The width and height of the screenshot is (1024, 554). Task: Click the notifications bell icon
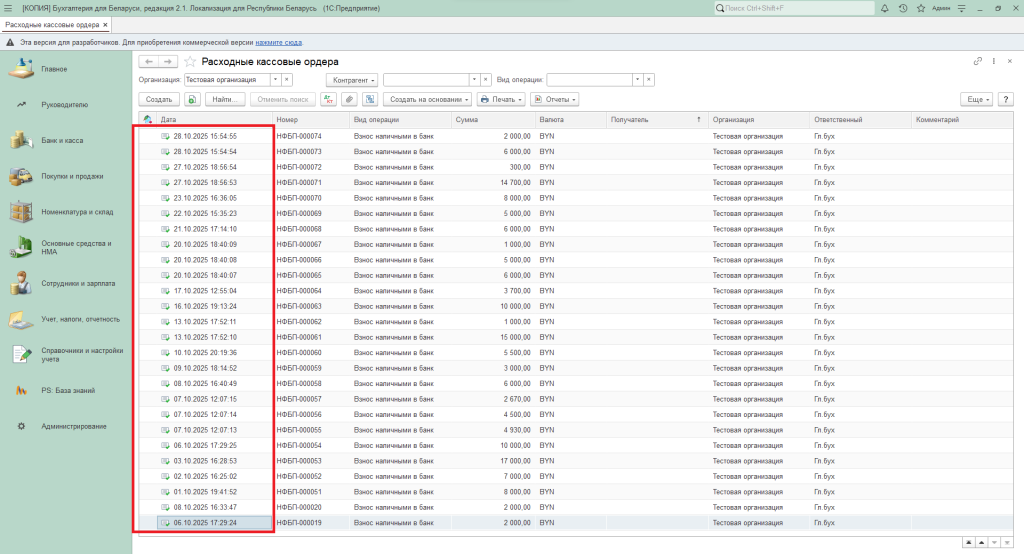(x=887, y=8)
